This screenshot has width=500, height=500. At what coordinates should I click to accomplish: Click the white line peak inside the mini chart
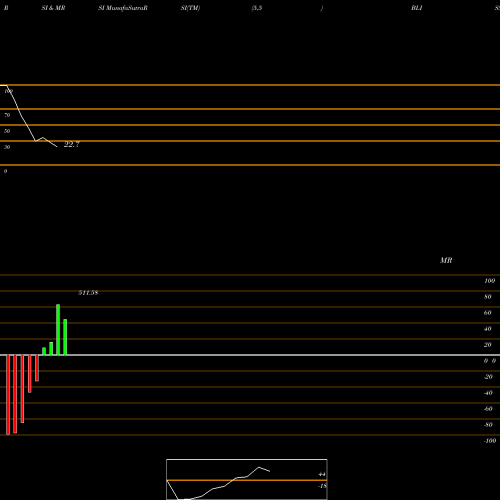(x=259, y=467)
